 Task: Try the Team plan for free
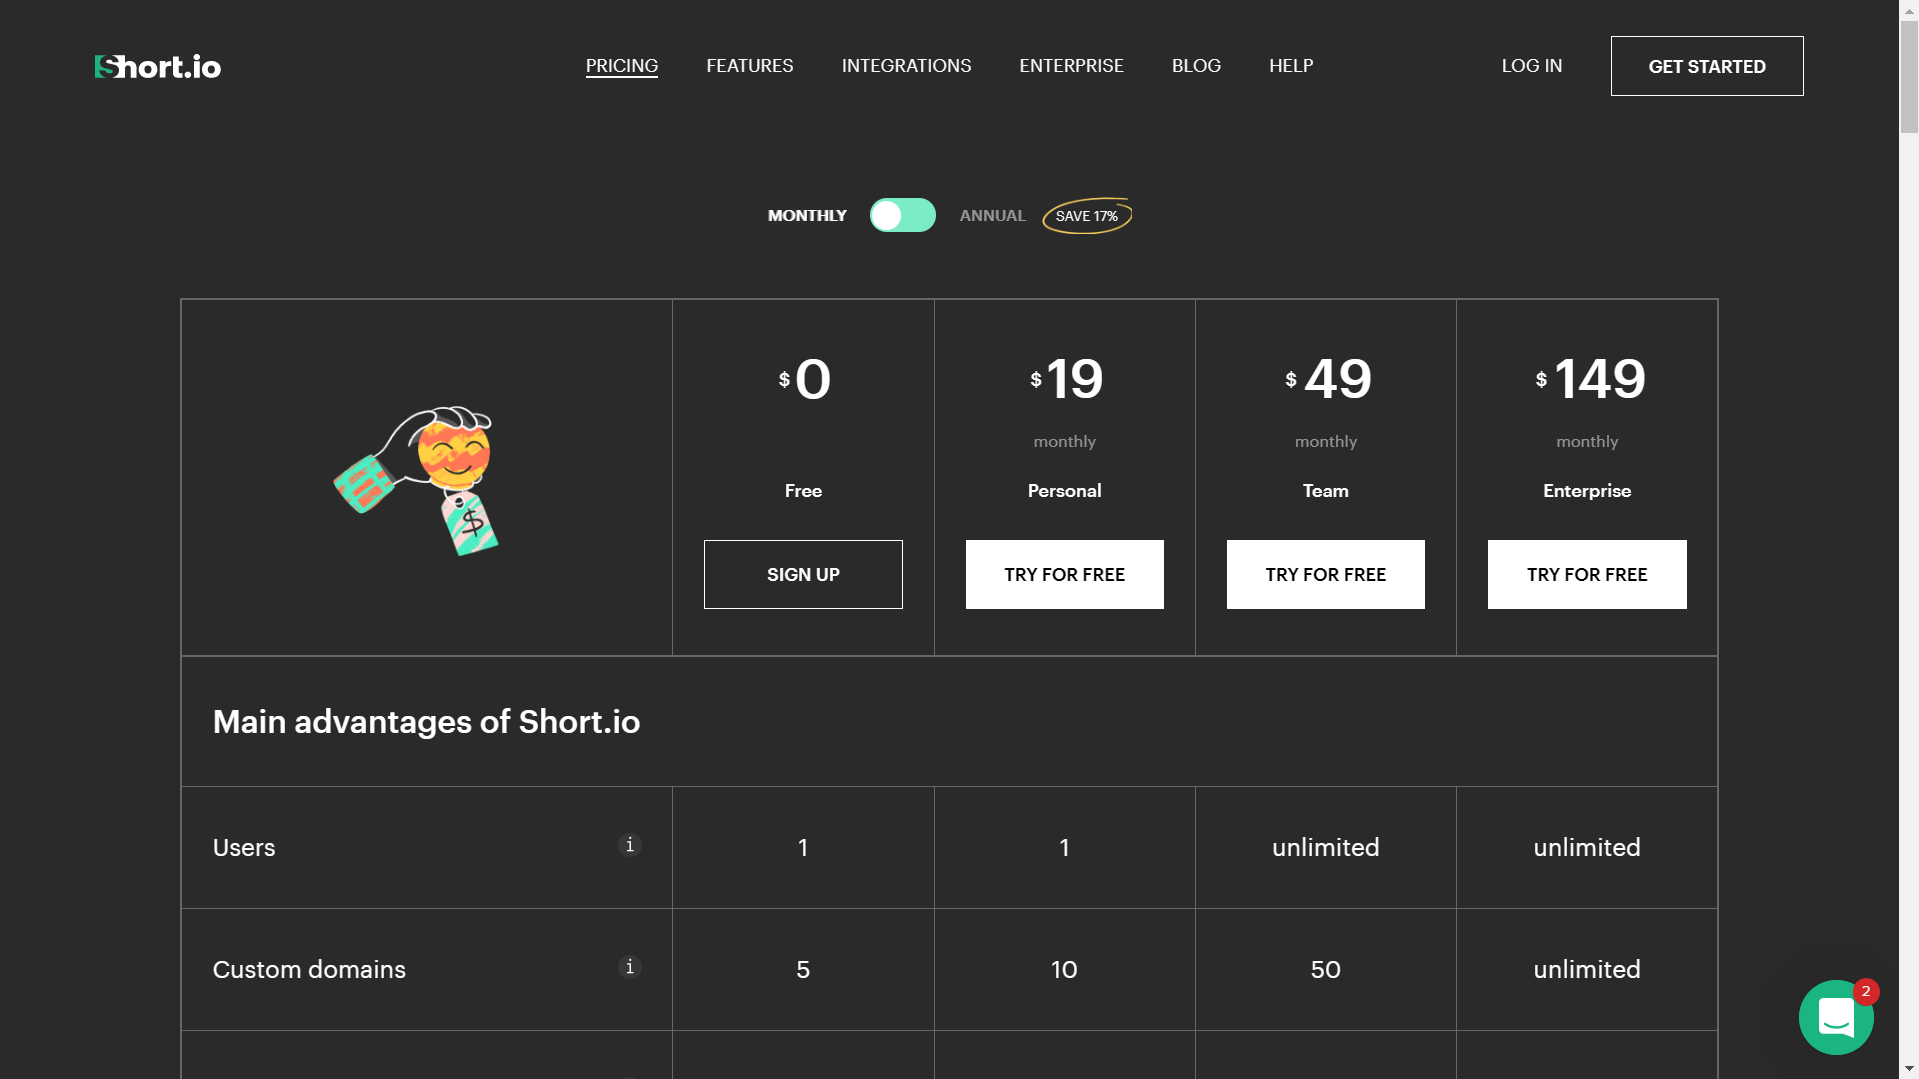(x=1326, y=575)
